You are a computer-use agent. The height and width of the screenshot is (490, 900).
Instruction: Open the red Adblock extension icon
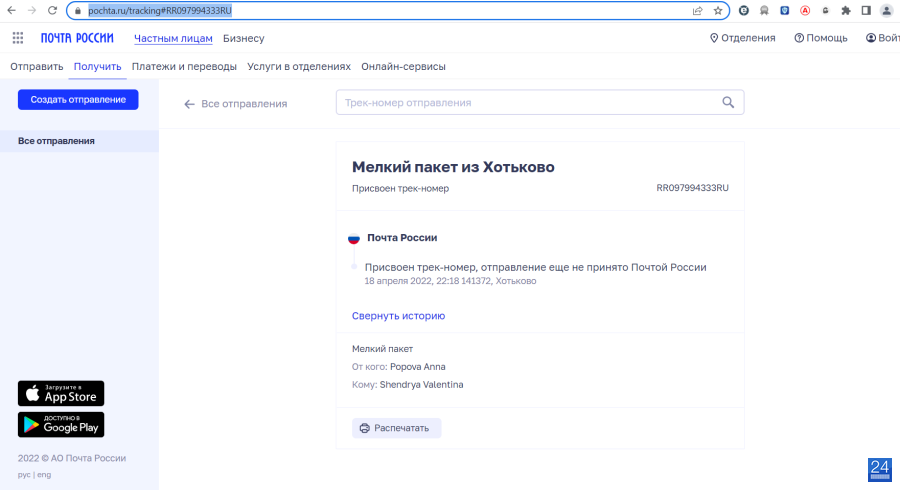[x=805, y=10]
